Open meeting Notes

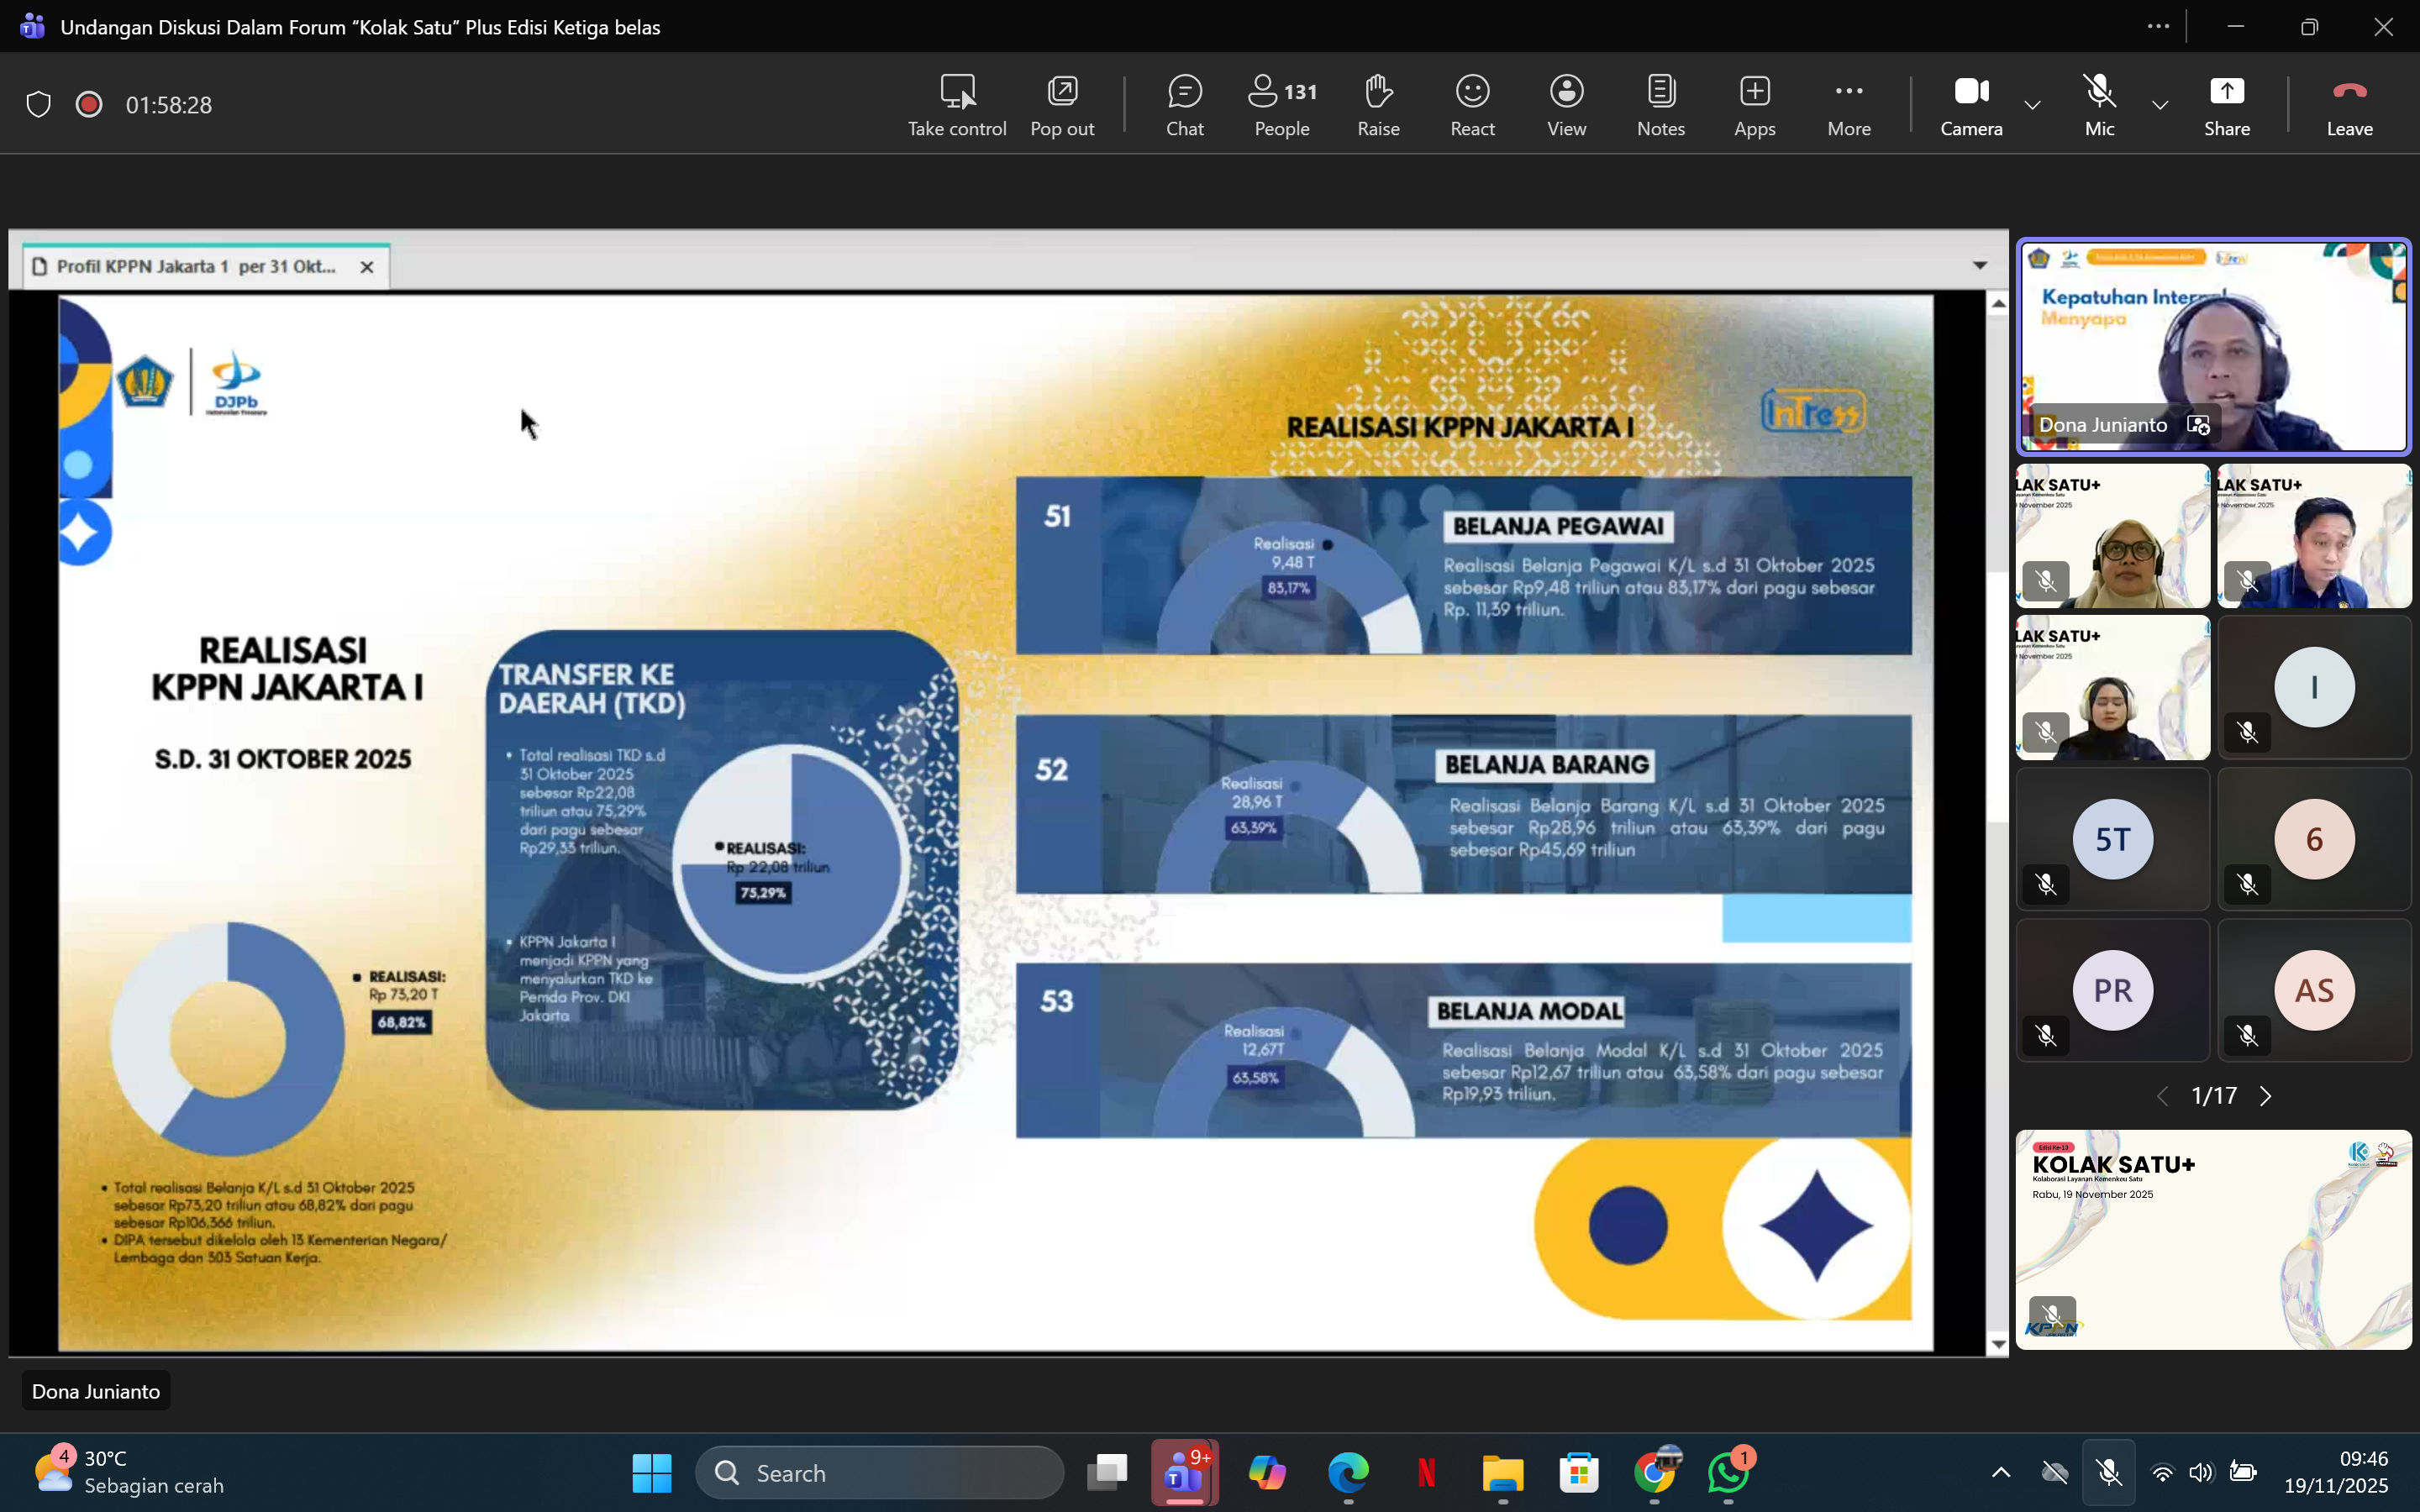pyautogui.click(x=1660, y=104)
